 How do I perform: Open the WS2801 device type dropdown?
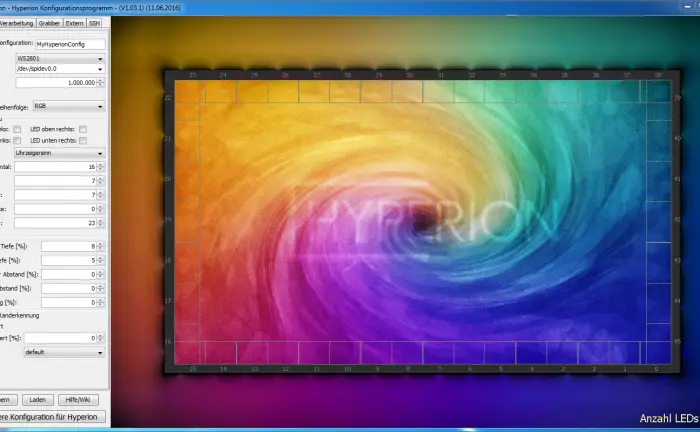[x=60, y=58]
